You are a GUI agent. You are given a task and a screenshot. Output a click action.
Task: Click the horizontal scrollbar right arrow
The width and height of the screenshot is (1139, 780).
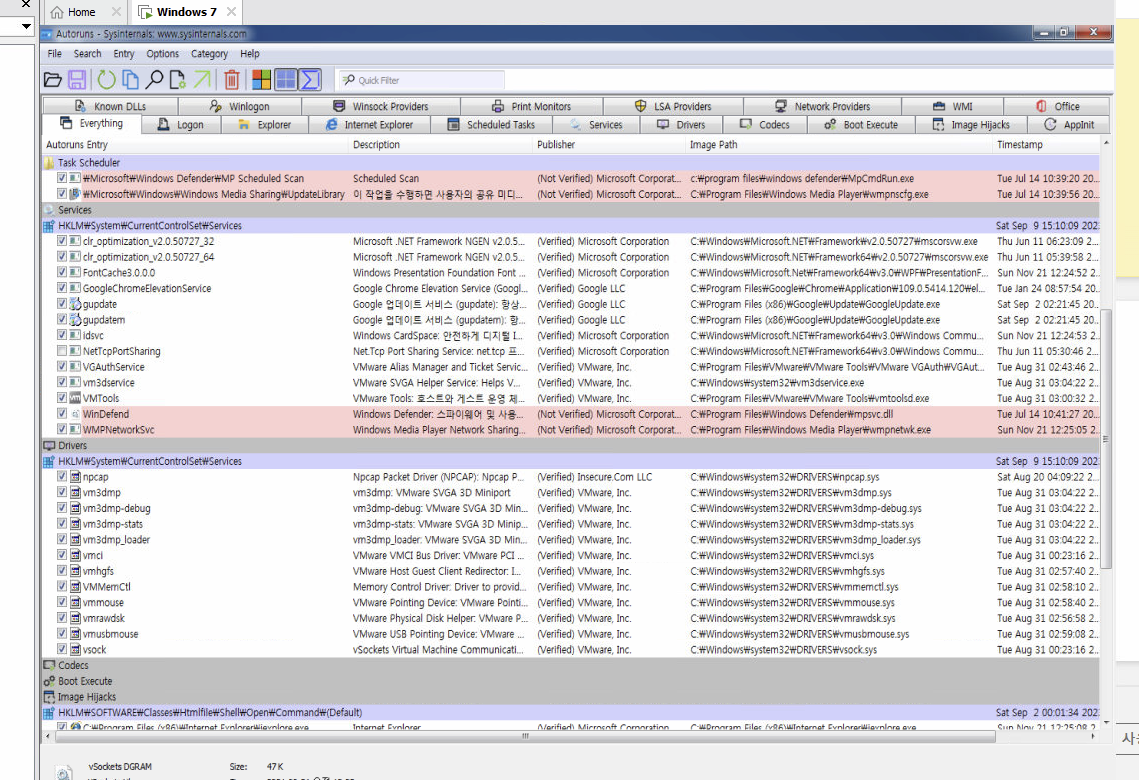coord(1093,736)
